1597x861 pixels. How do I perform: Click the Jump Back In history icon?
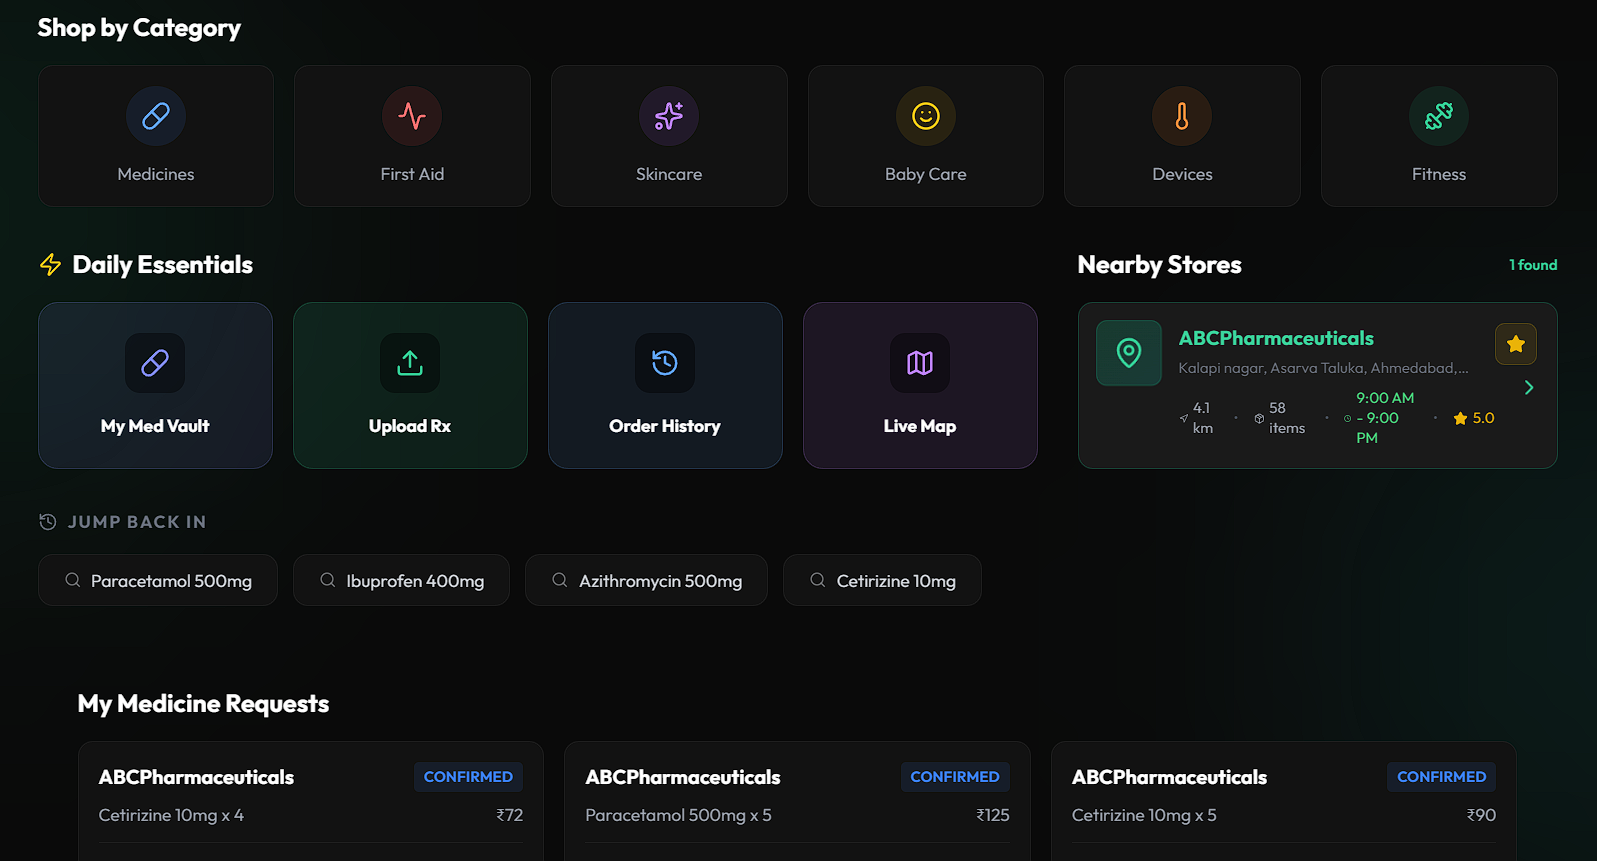pyautogui.click(x=48, y=522)
